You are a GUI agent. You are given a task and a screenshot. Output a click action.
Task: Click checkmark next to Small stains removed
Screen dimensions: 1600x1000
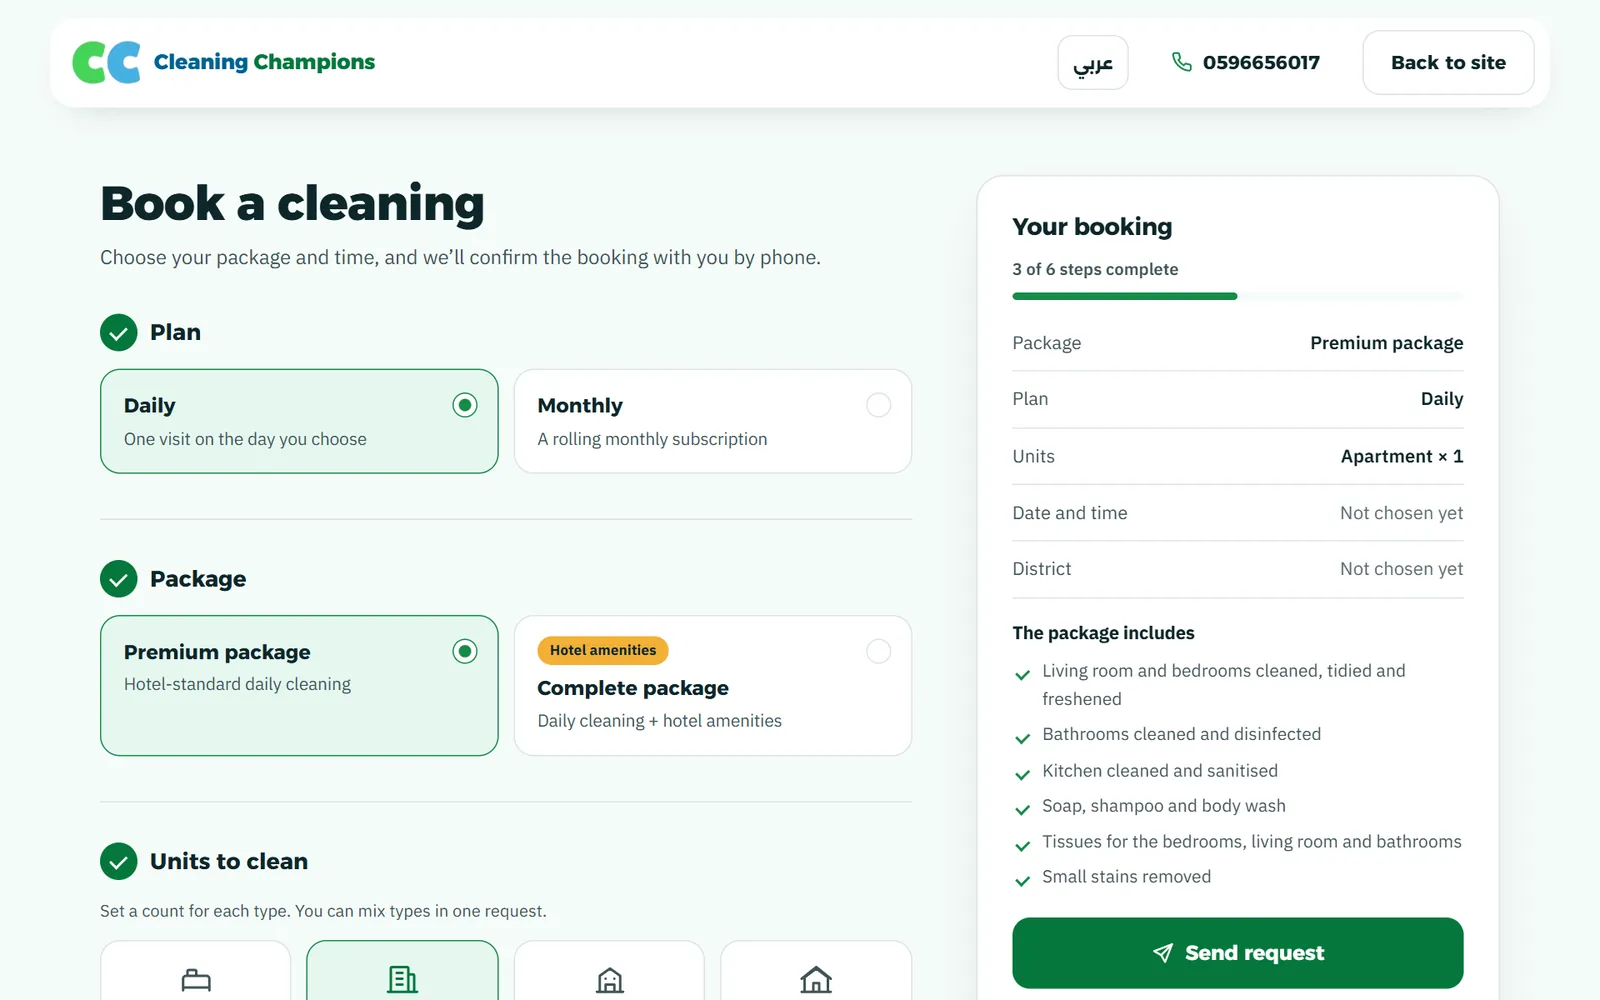[x=1022, y=881]
